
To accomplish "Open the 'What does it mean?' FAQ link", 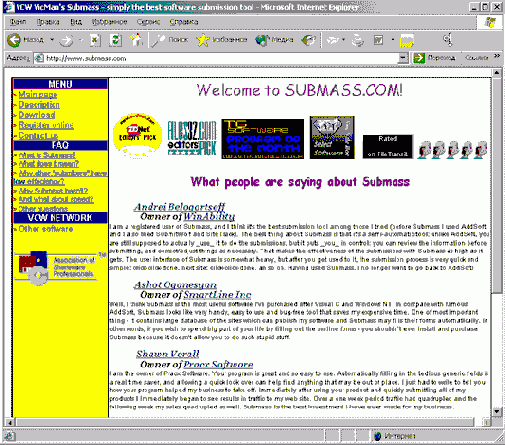I will click(49, 164).
